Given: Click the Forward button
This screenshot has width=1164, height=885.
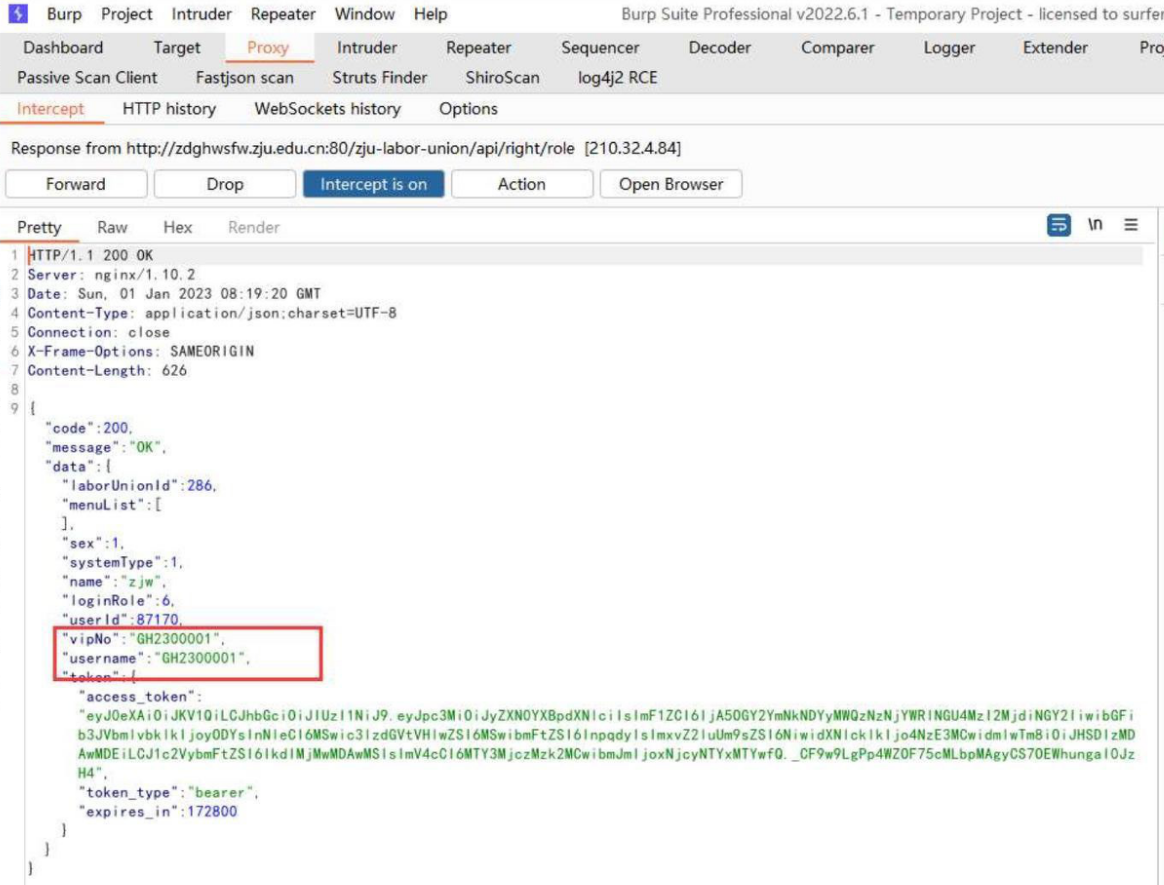Looking at the screenshot, I should tap(75, 184).
